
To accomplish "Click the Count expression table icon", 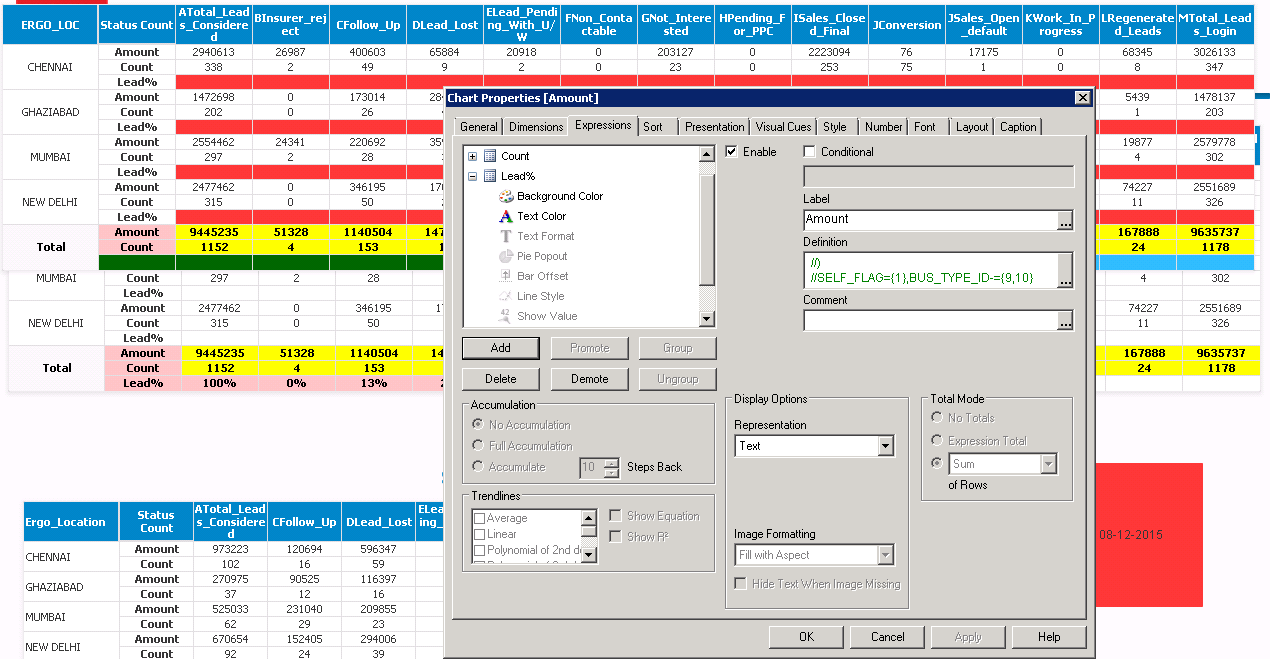I will (490, 156).
